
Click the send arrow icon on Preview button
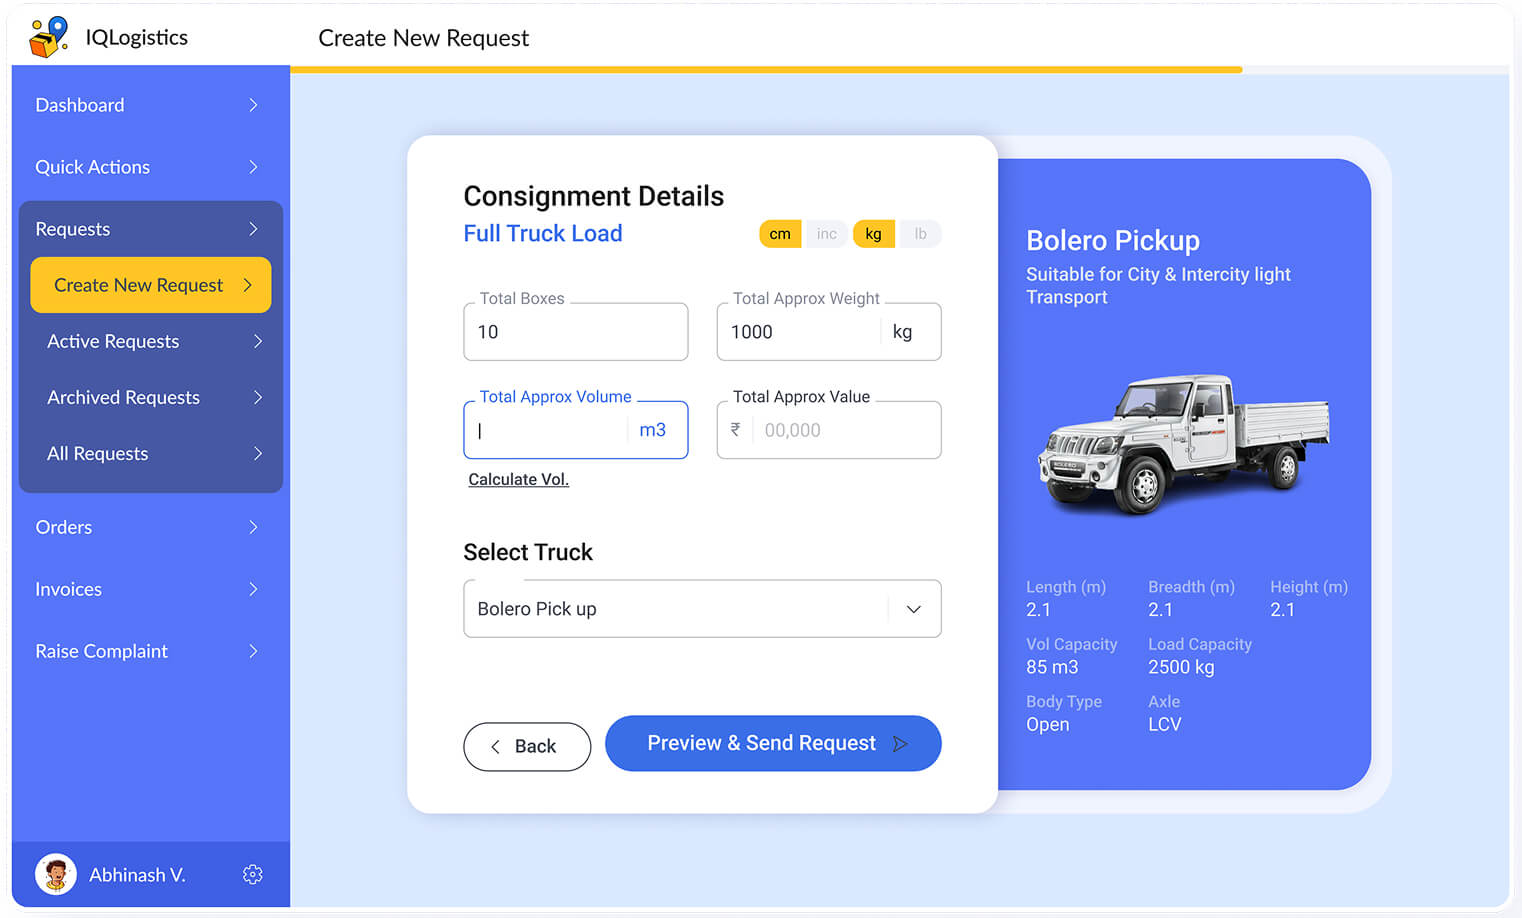899,743
